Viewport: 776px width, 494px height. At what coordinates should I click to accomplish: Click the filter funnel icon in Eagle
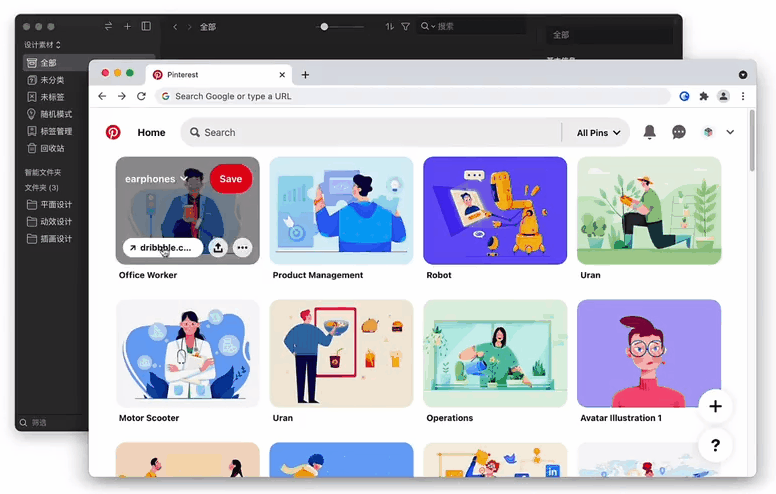[x=405, y=27]
